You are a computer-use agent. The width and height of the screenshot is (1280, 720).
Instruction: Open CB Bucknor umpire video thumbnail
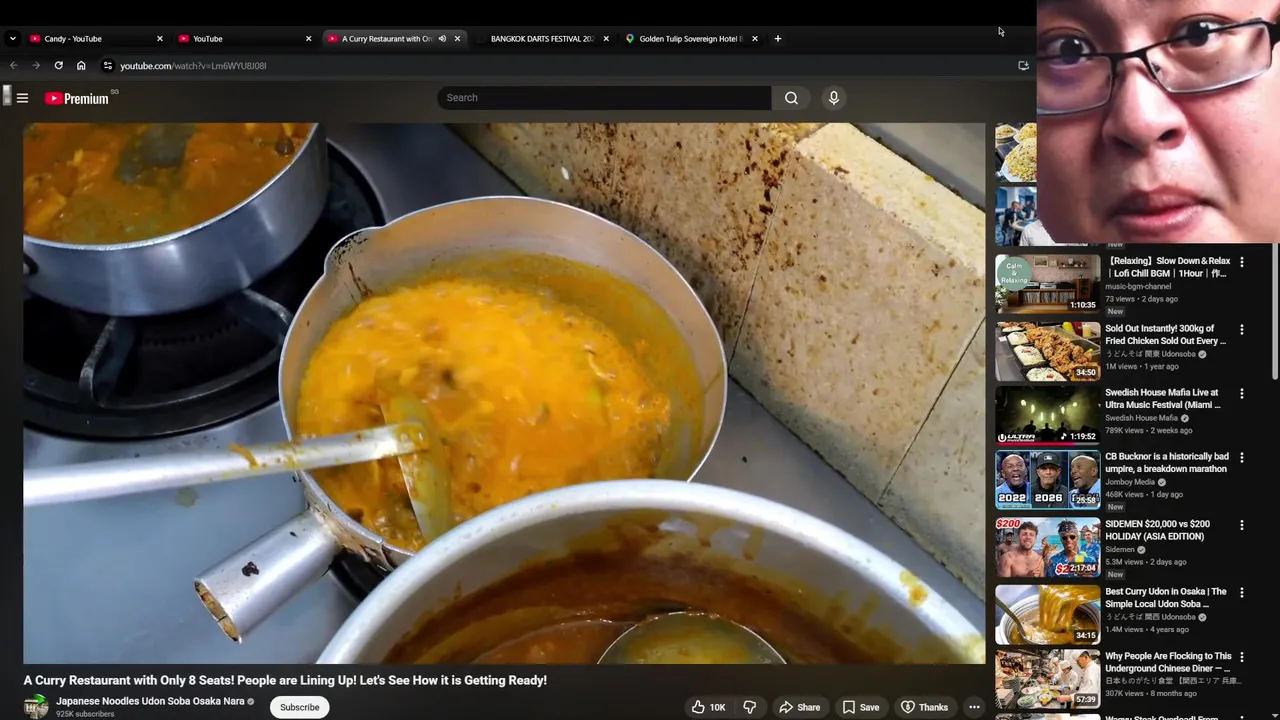point(1047,480)
